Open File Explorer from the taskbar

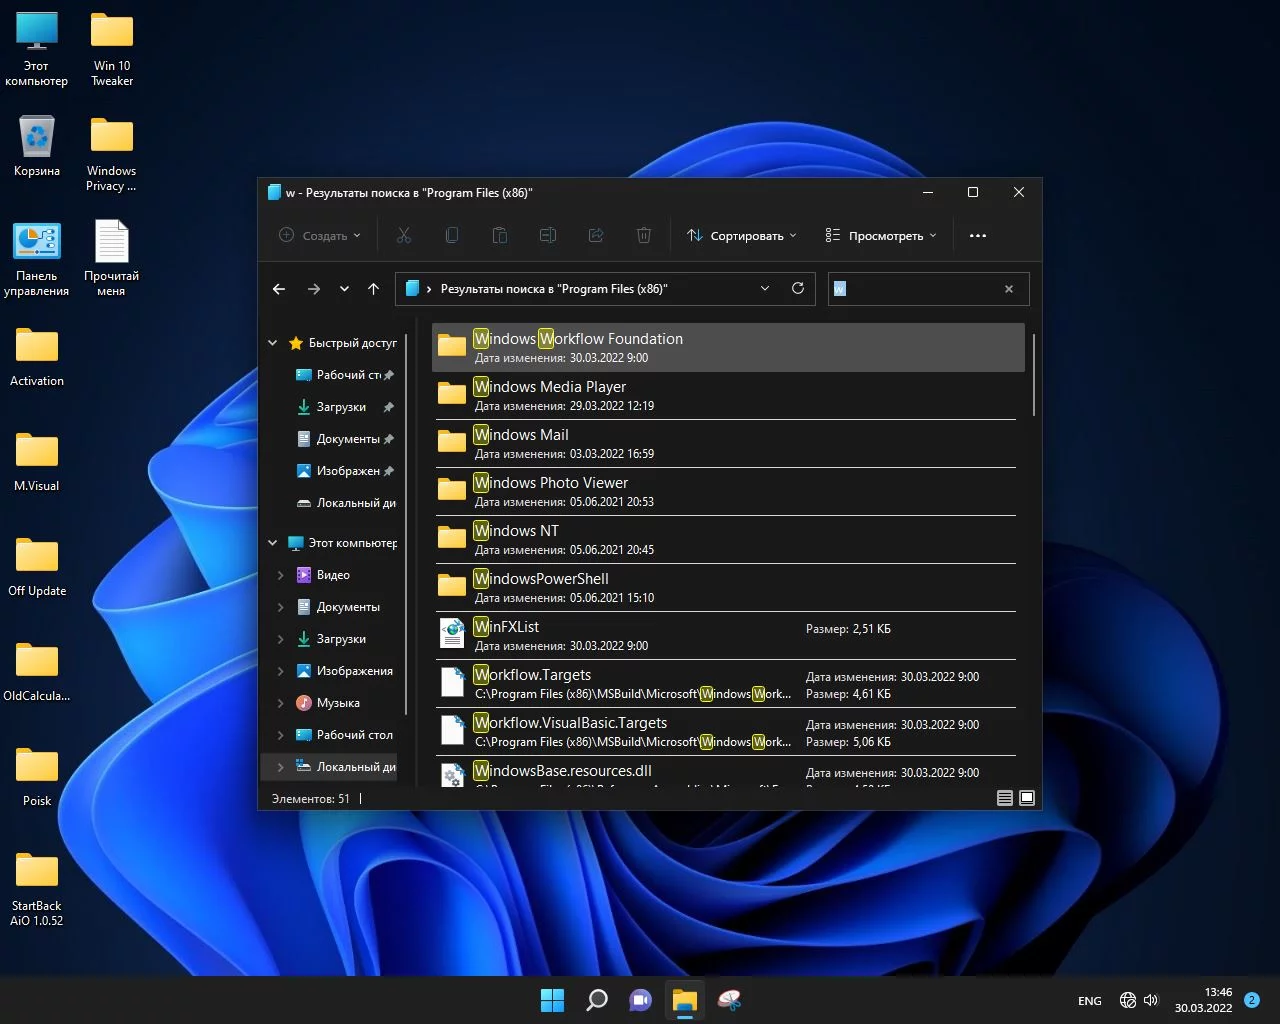tap(684, 1000)
